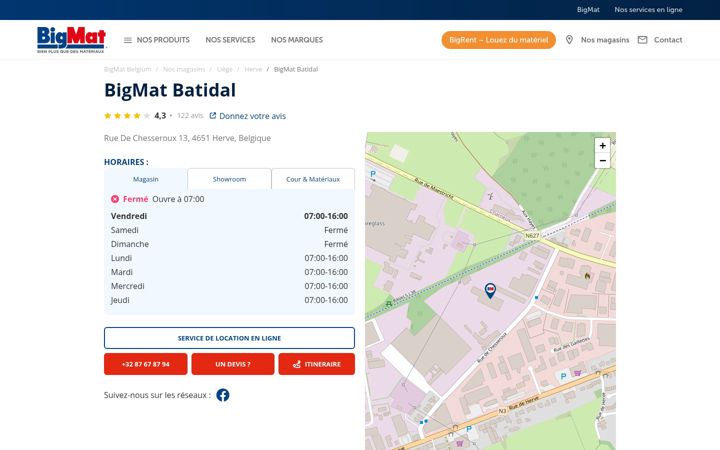The width and height of the screenshot is (720, 450).
Task: Go to Nos magasins breadcrumb
Action: (x=184, y=69)
